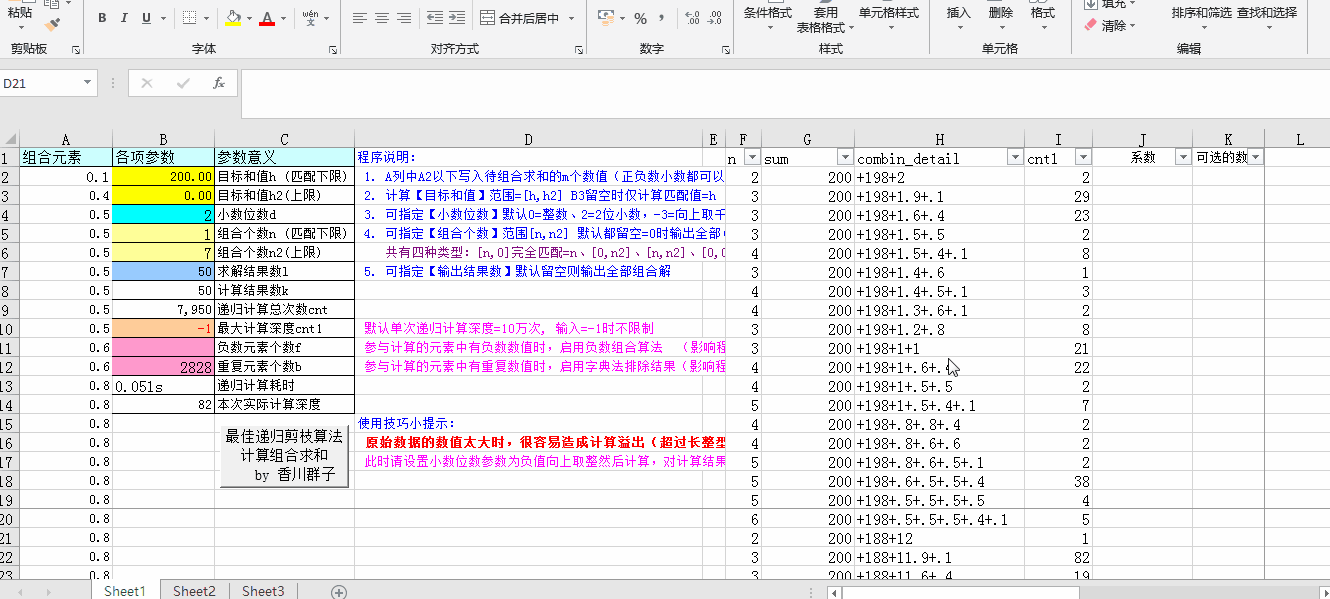Open the borders dropdown arrow
Image resolution: width=1330 pixels, height=599 pixels.
[x=206, y=18]
